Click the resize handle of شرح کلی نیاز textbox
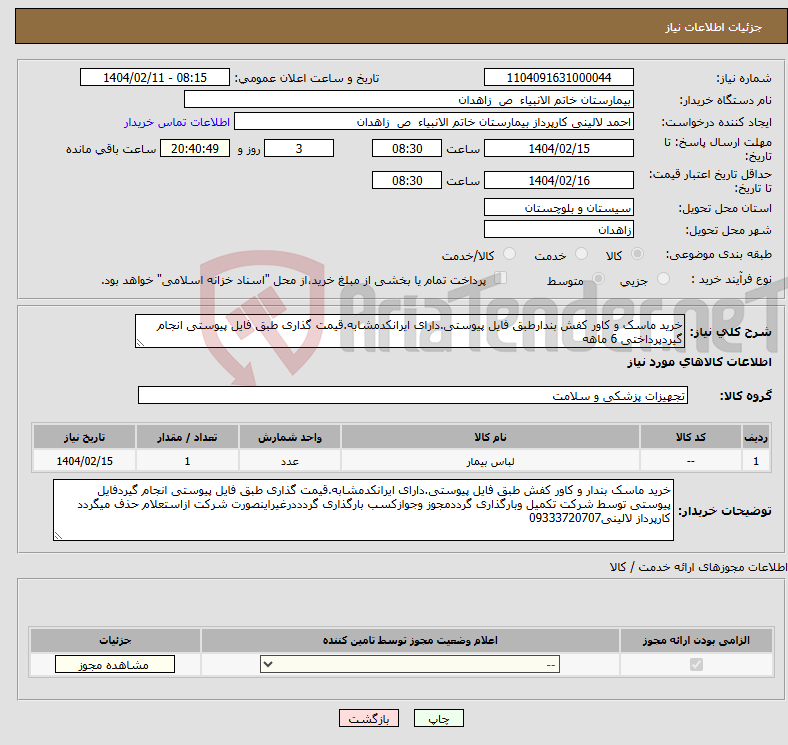Screen dimensions: 788x745 [140, 343]
